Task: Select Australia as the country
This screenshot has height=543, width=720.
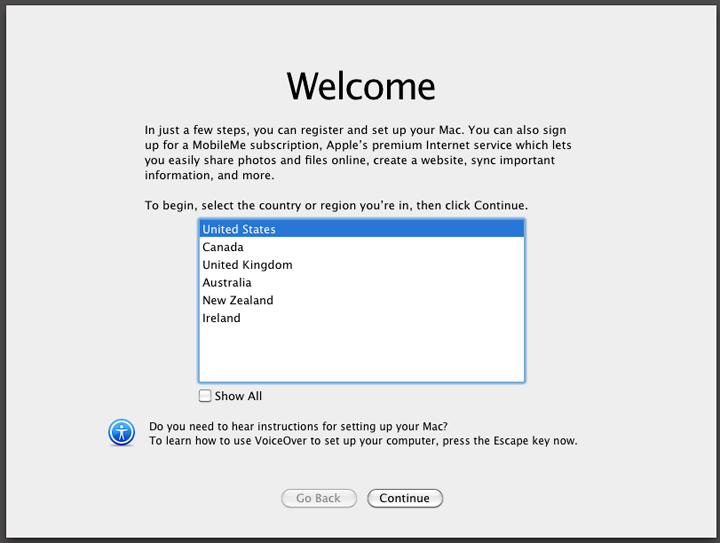Action: coord(361,282)
